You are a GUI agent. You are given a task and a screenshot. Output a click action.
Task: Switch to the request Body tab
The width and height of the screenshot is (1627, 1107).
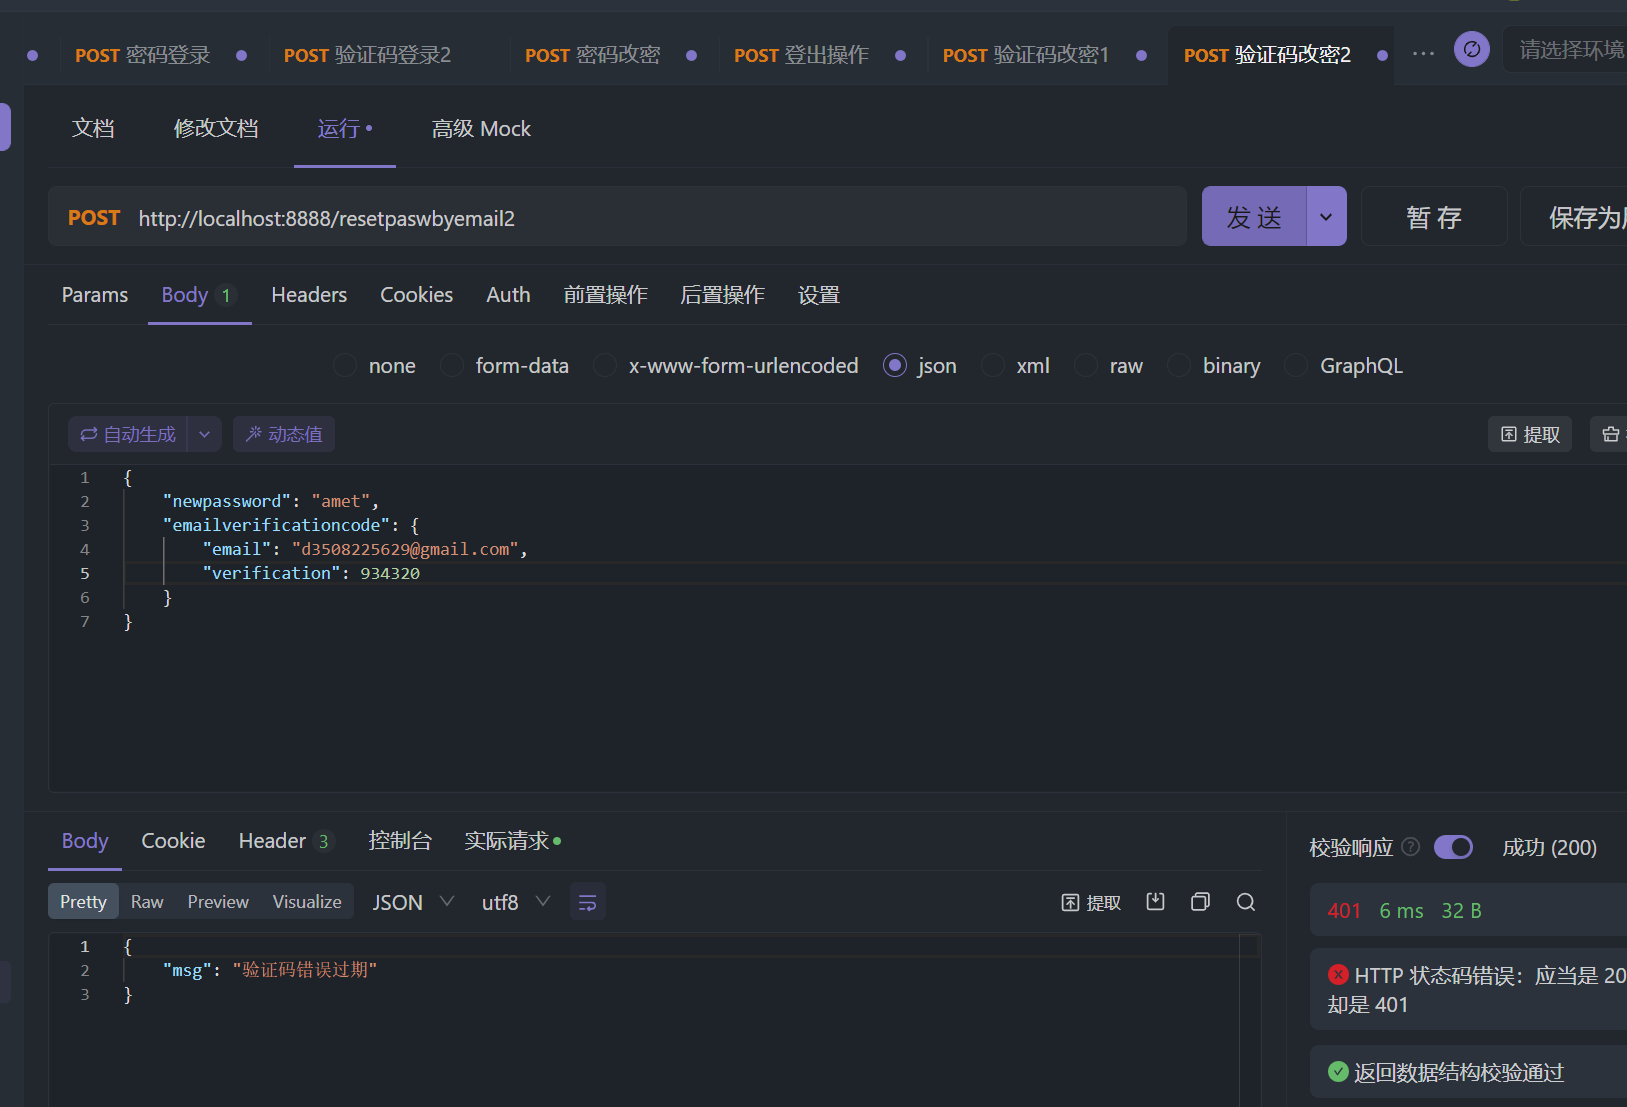coord(198,295)
